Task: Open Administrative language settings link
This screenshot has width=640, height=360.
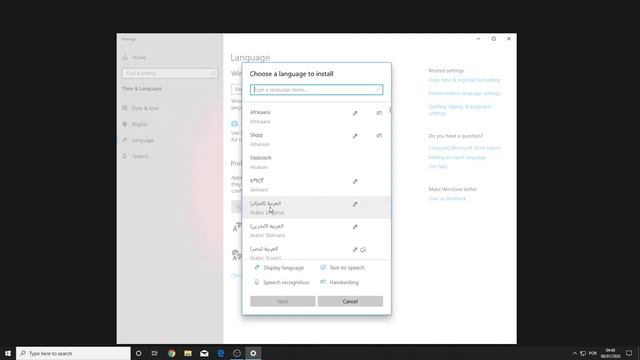Action: (x=464, y=93)
